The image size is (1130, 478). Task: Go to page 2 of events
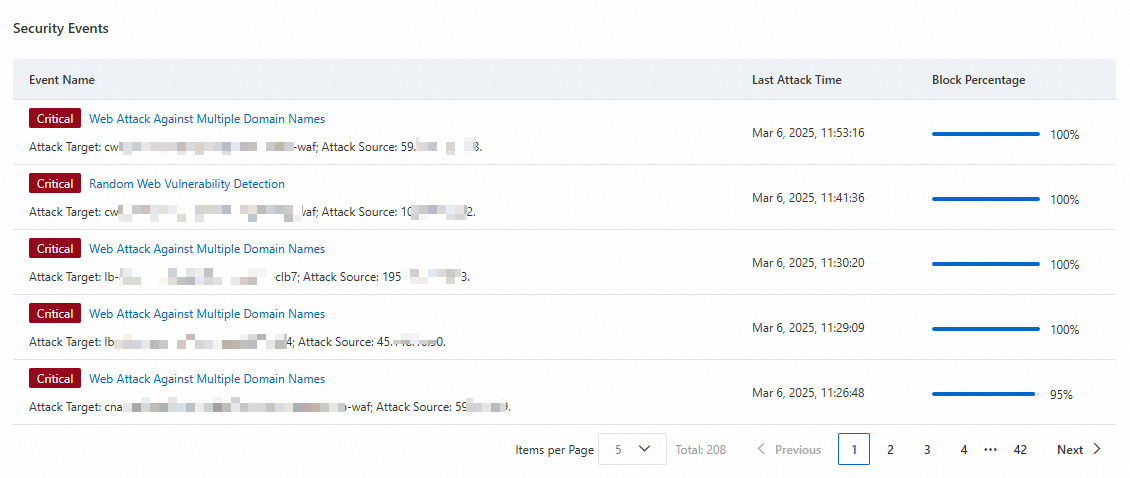(890, 450)
